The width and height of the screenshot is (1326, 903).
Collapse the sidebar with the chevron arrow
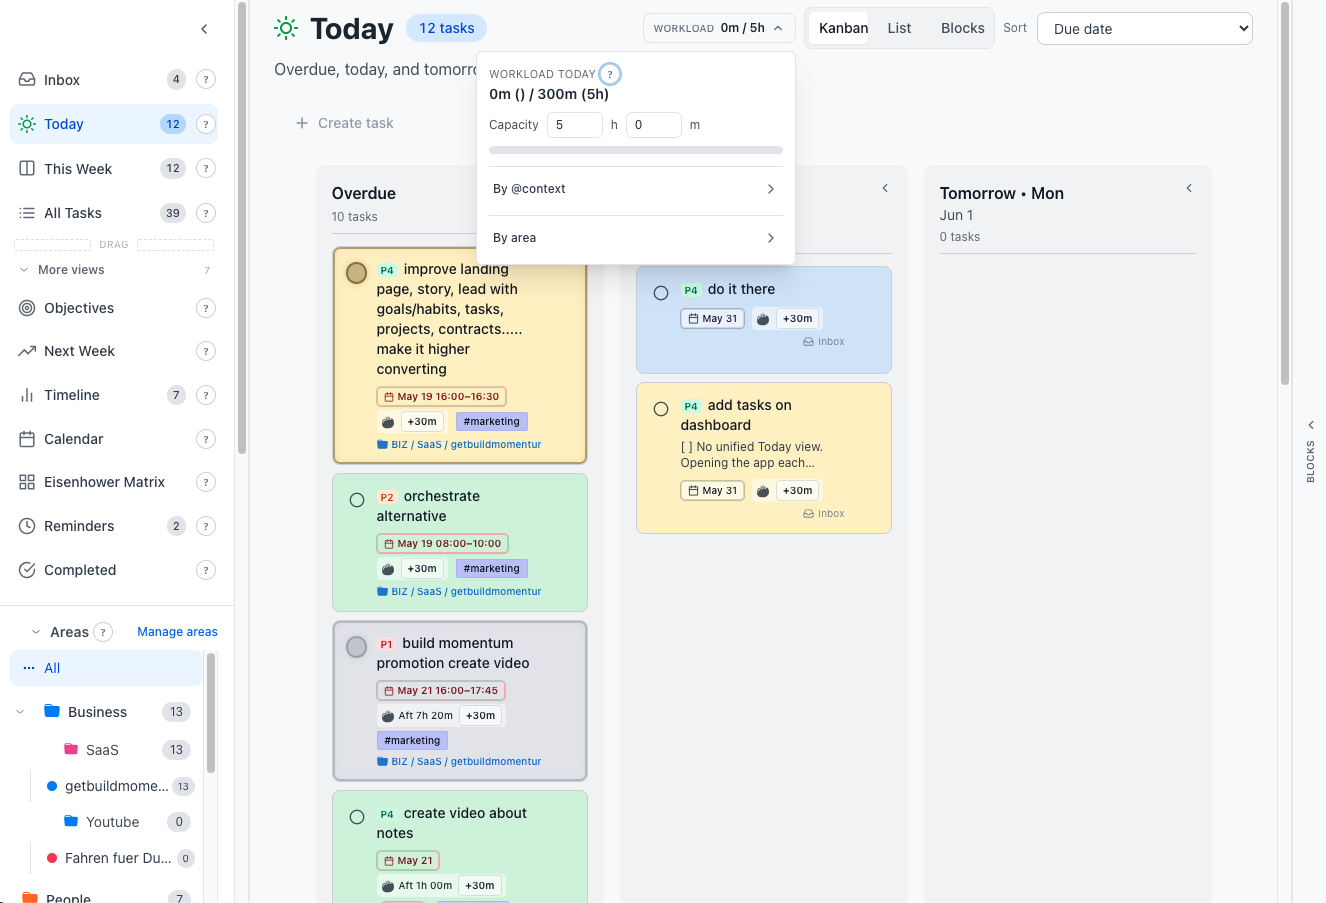tap(204, 29)
